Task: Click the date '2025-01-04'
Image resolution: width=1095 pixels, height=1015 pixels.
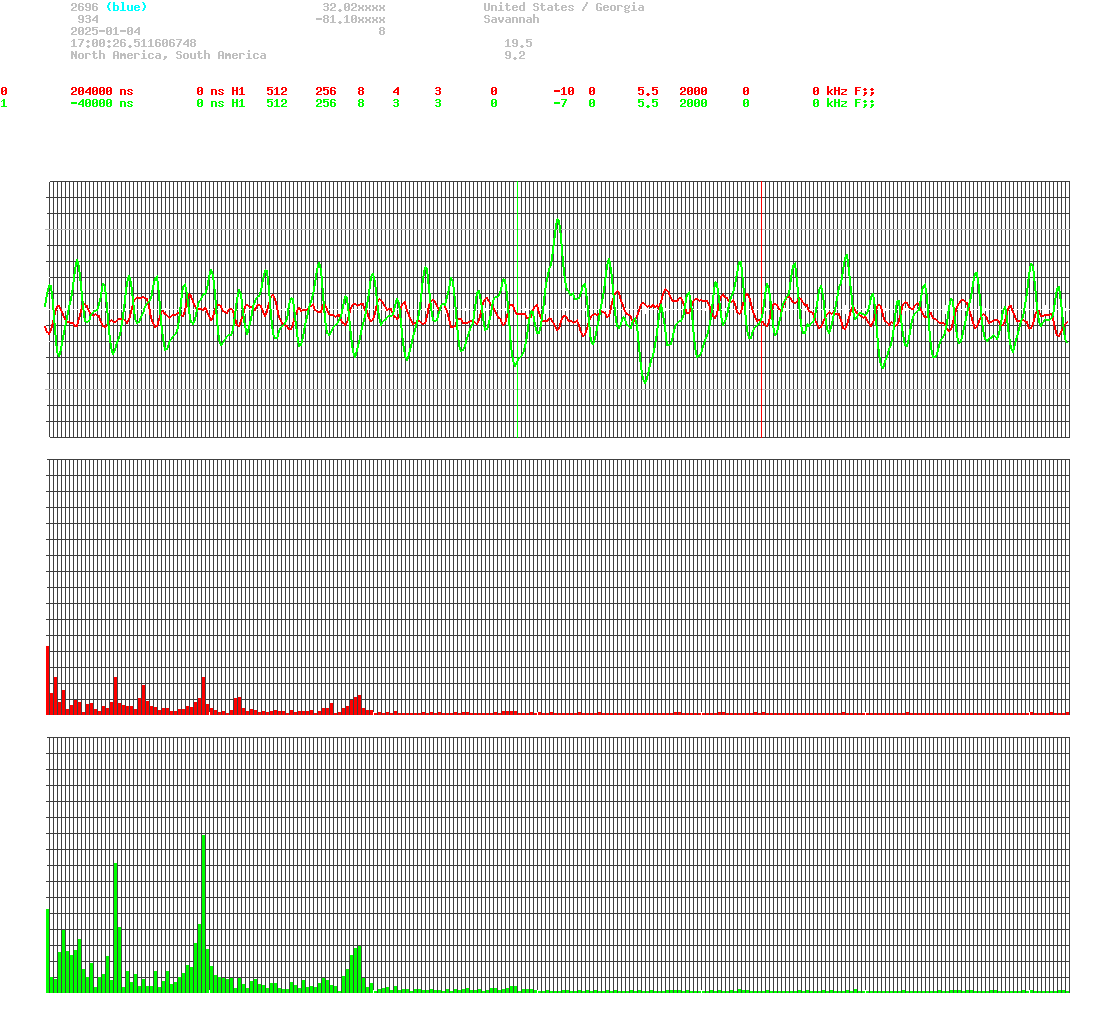Action: coord(105,31)
